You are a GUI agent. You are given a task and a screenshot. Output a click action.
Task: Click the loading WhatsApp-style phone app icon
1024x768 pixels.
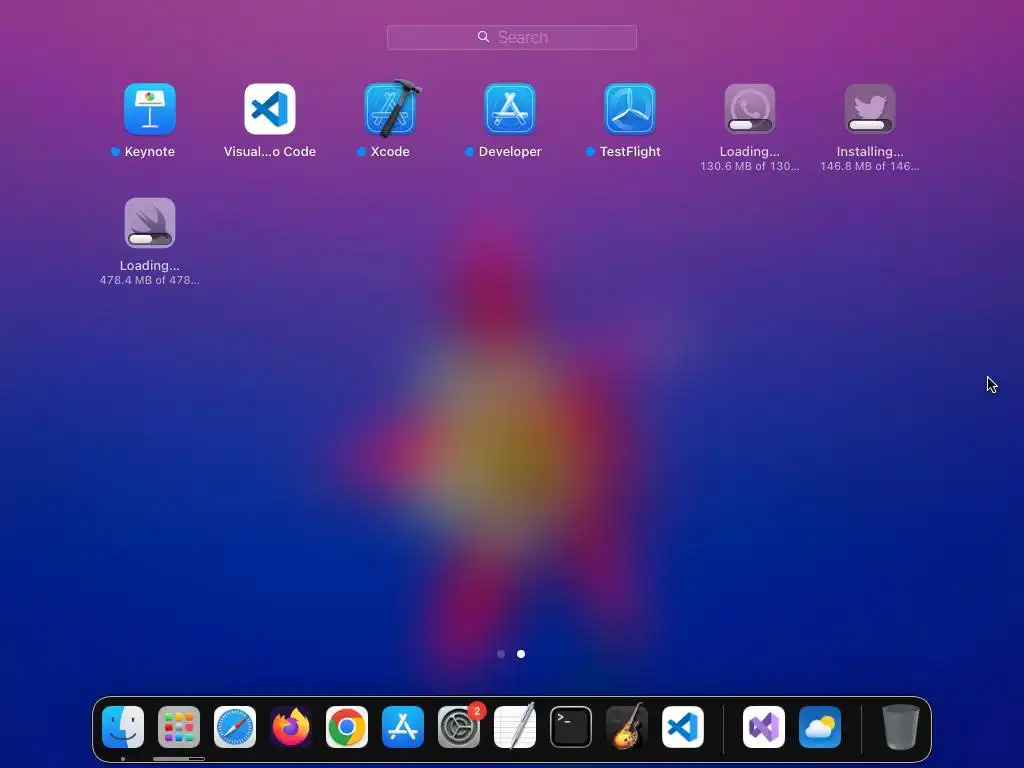coord(750,108)
